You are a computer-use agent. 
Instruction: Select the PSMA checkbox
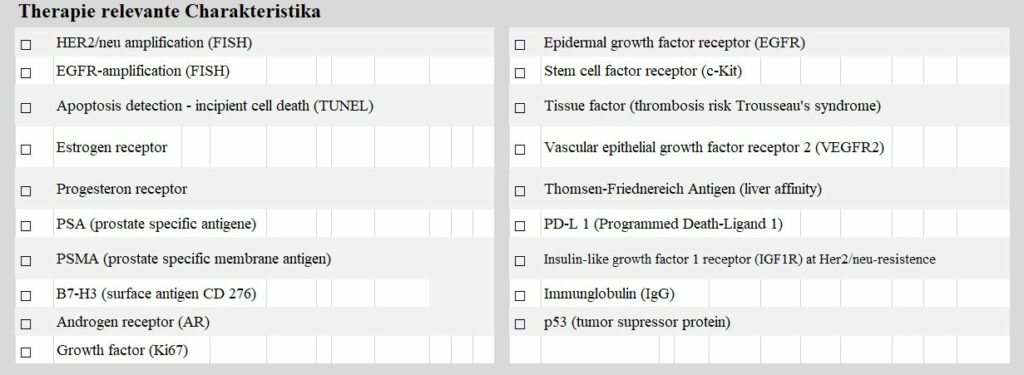tap(25, 261)
